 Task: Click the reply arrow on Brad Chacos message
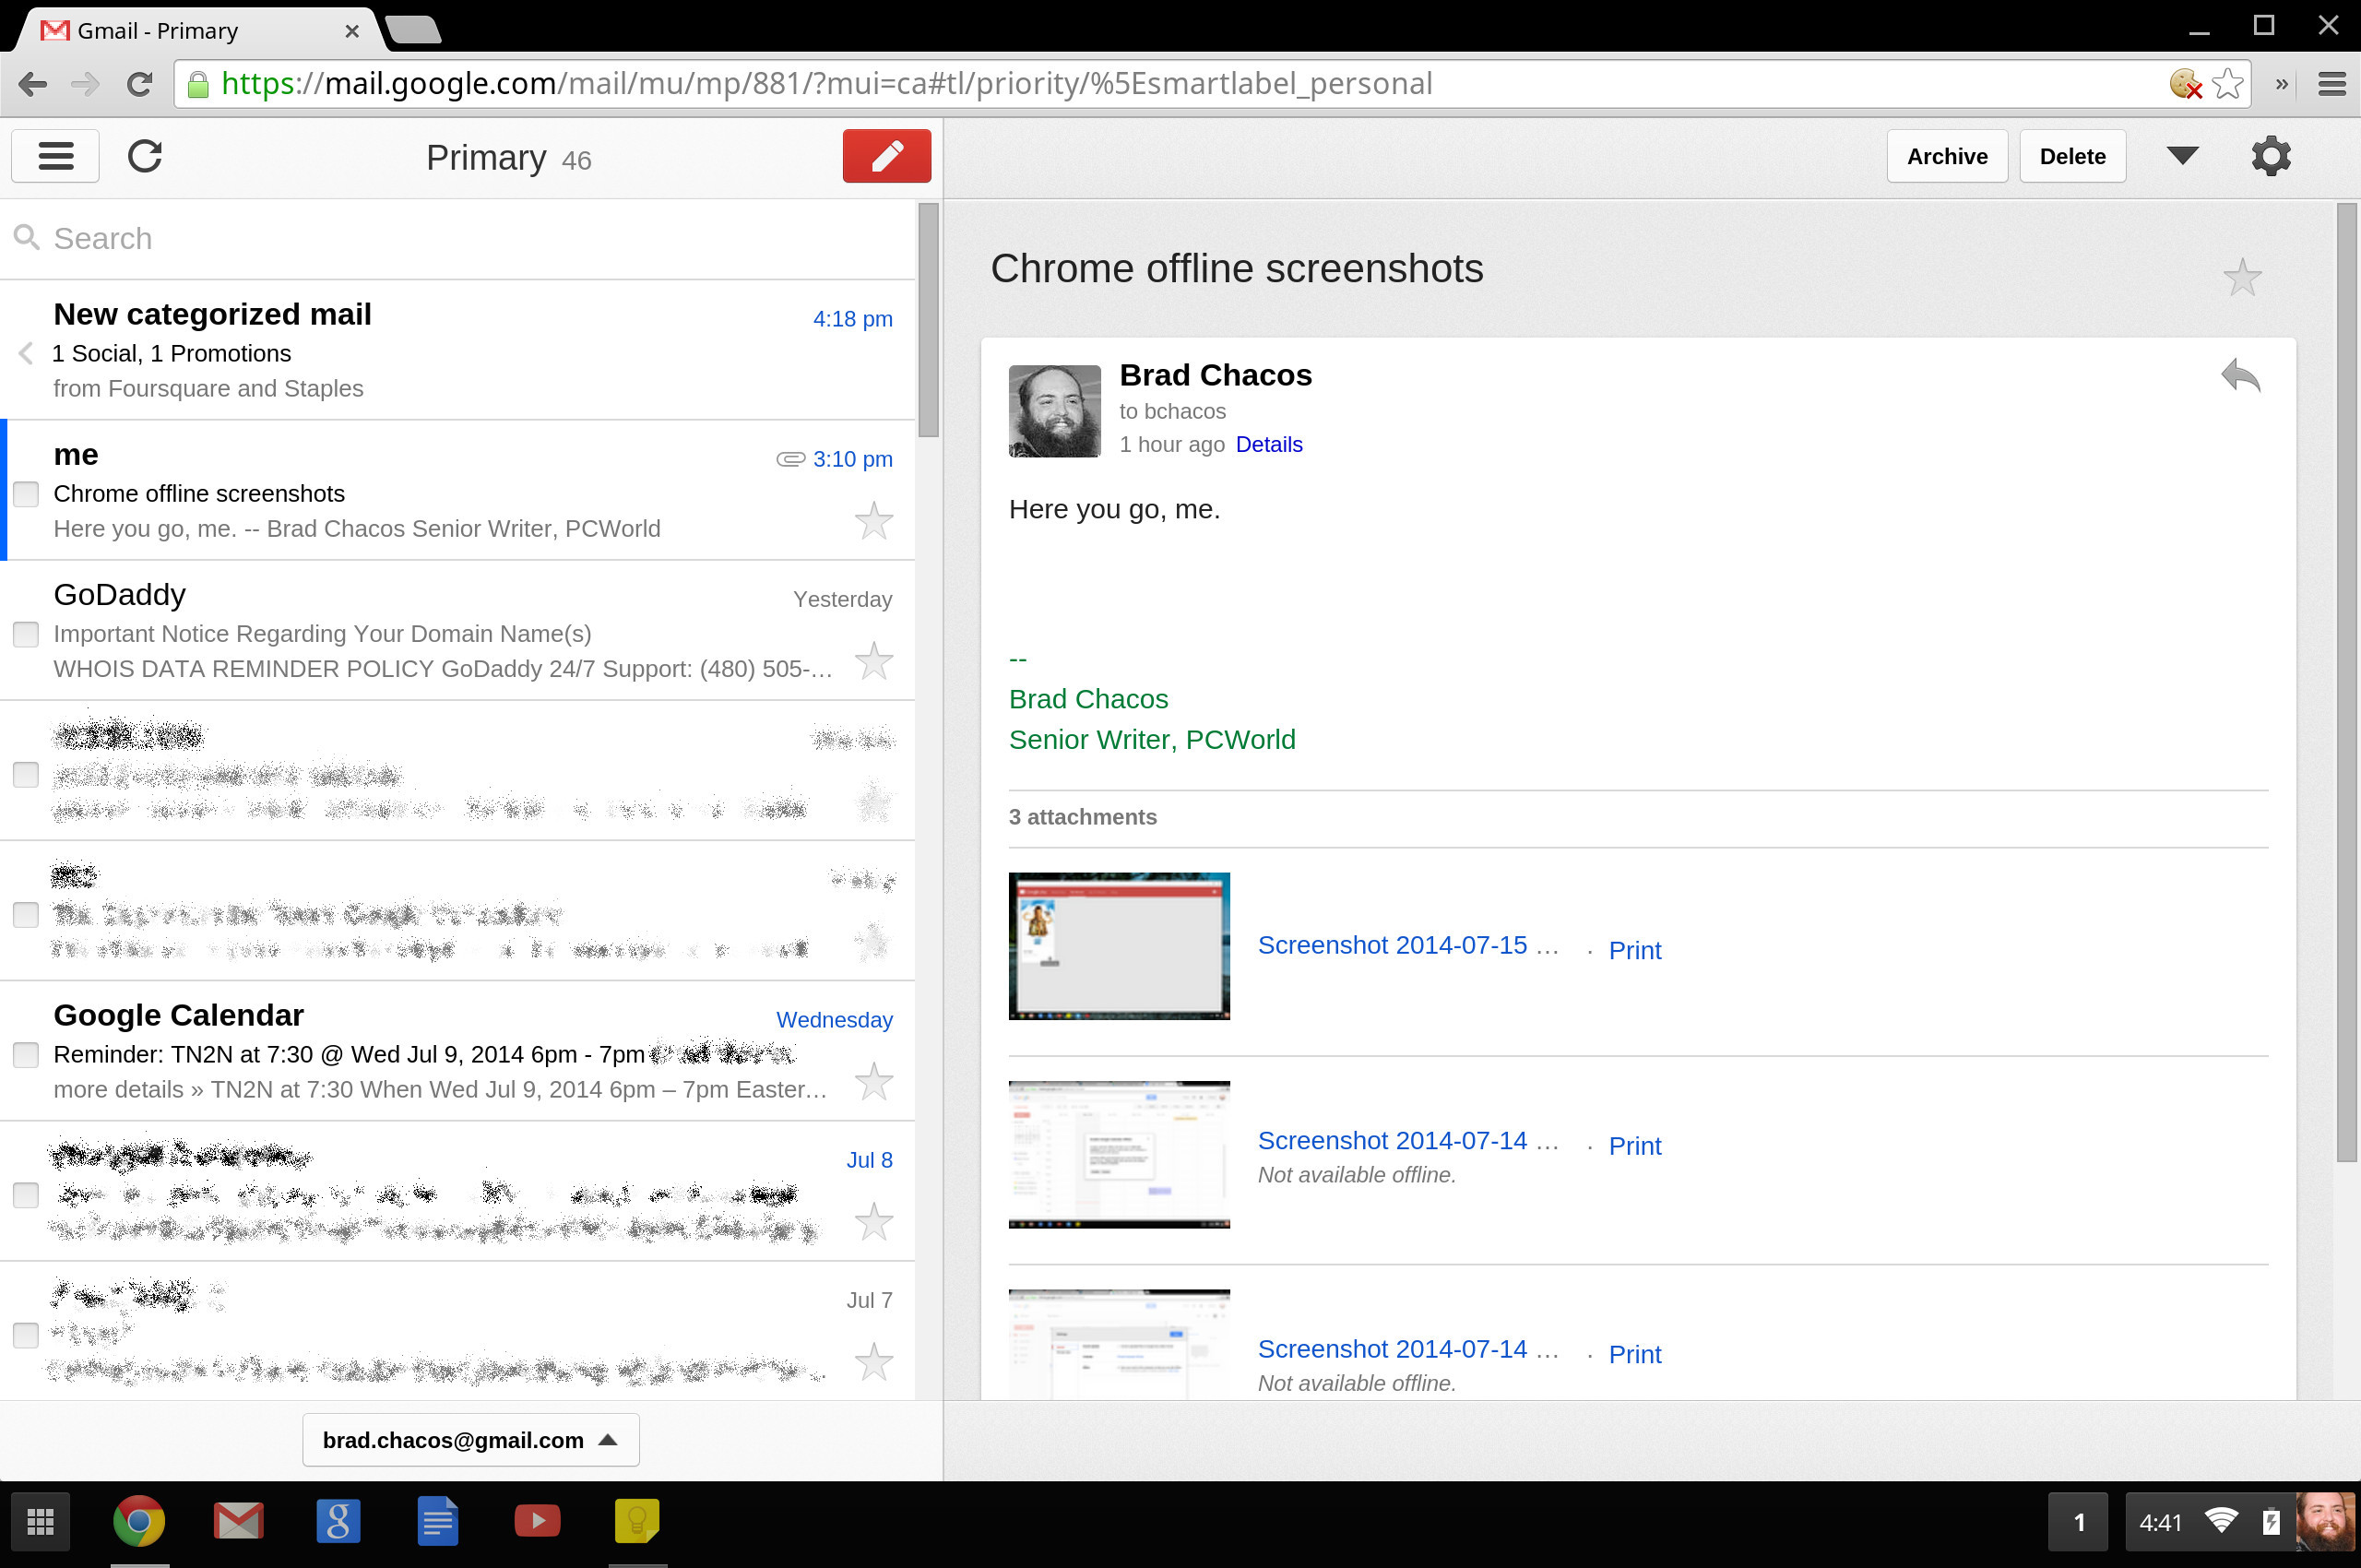click(x=2240, y=377)
